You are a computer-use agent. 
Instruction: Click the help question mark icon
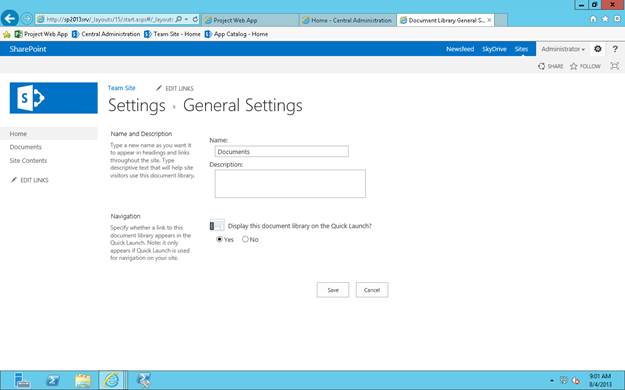(615, 49)
